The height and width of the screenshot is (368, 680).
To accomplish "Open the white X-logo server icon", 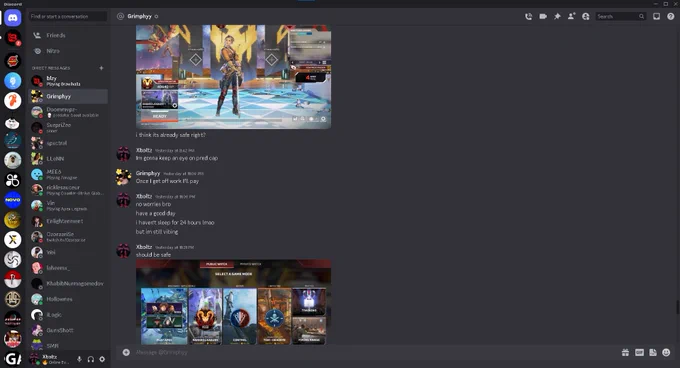I will [x=13, y=240].
